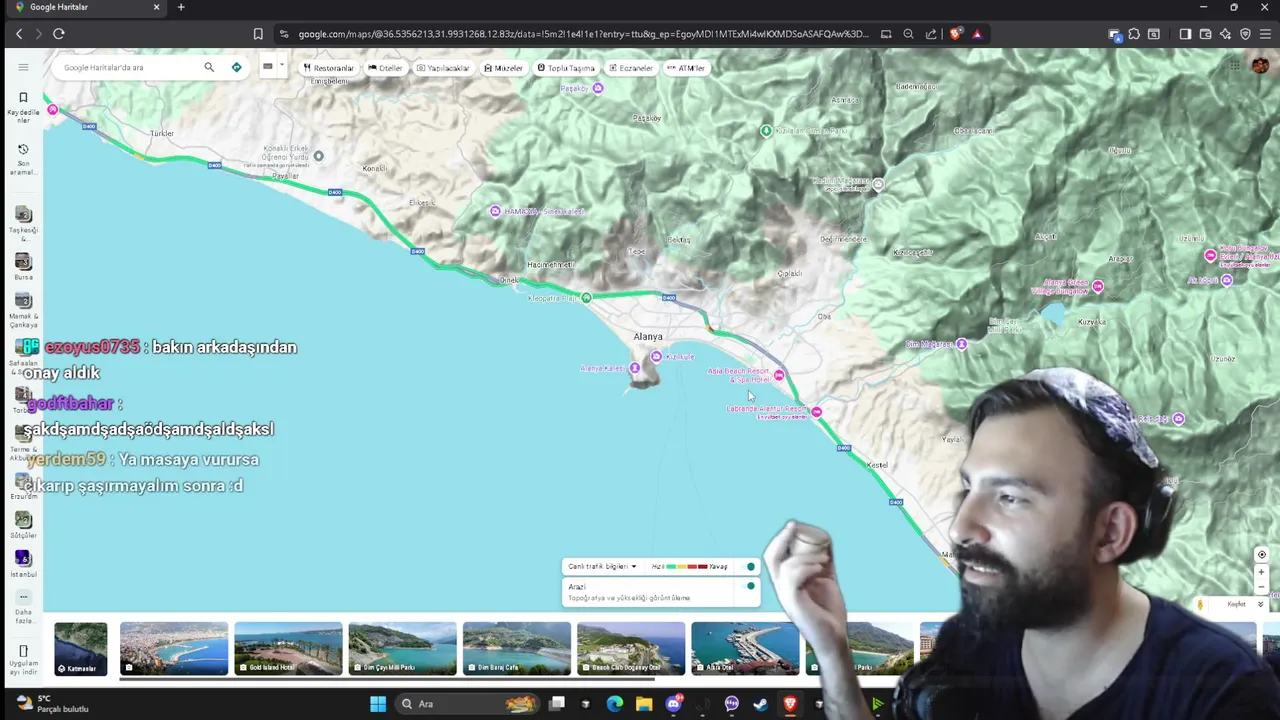Open Brave Wallet icon in toolbar
This screenshot has height=720, width=1280.
click(1205, 33)
